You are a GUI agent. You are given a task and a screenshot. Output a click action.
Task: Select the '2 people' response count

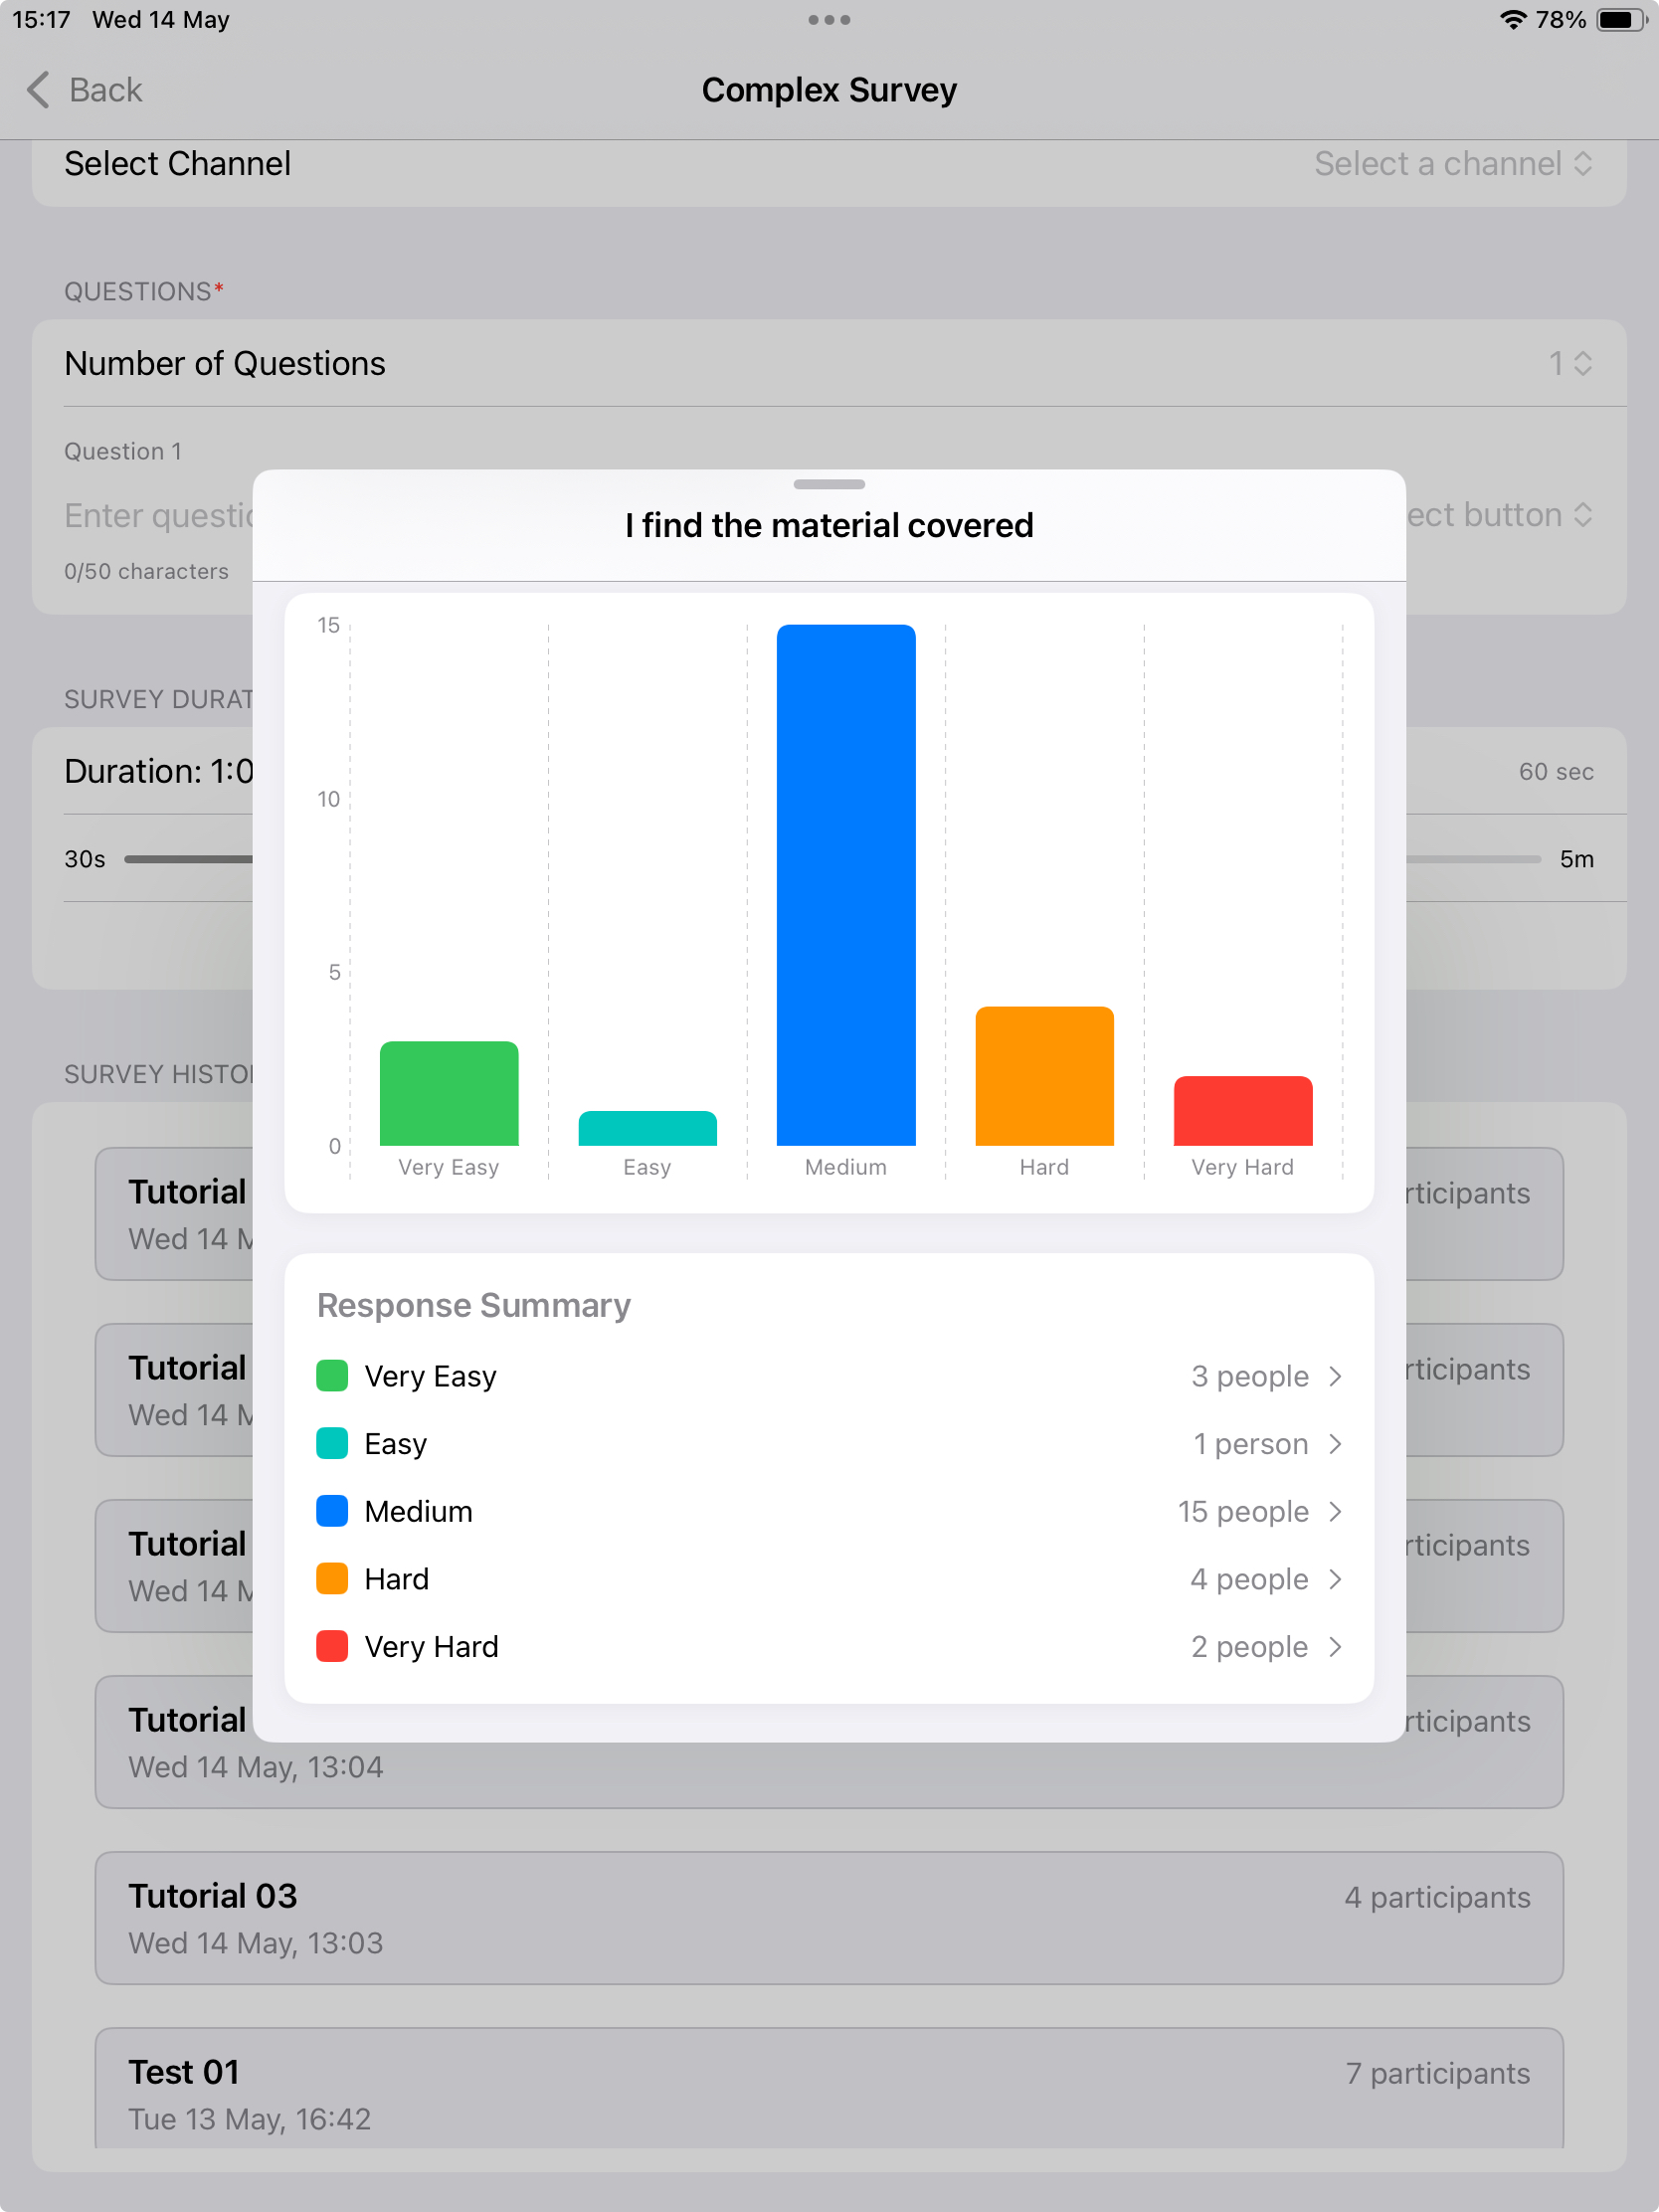pos(1250,1647)
